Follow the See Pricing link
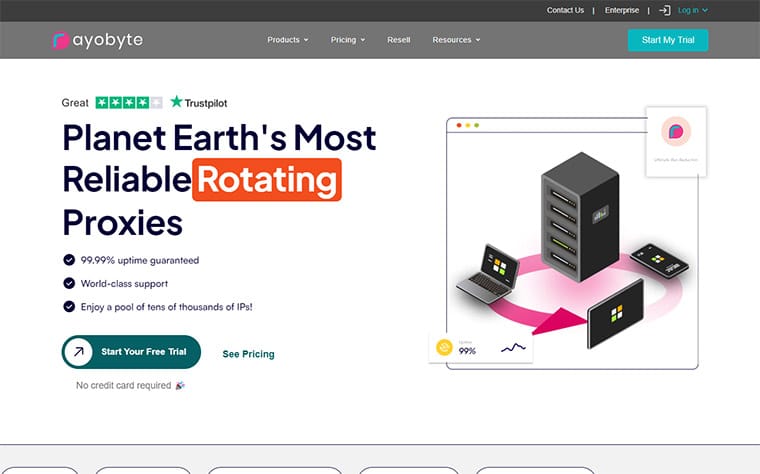760x474 pixels. click(x=248, y=354)
